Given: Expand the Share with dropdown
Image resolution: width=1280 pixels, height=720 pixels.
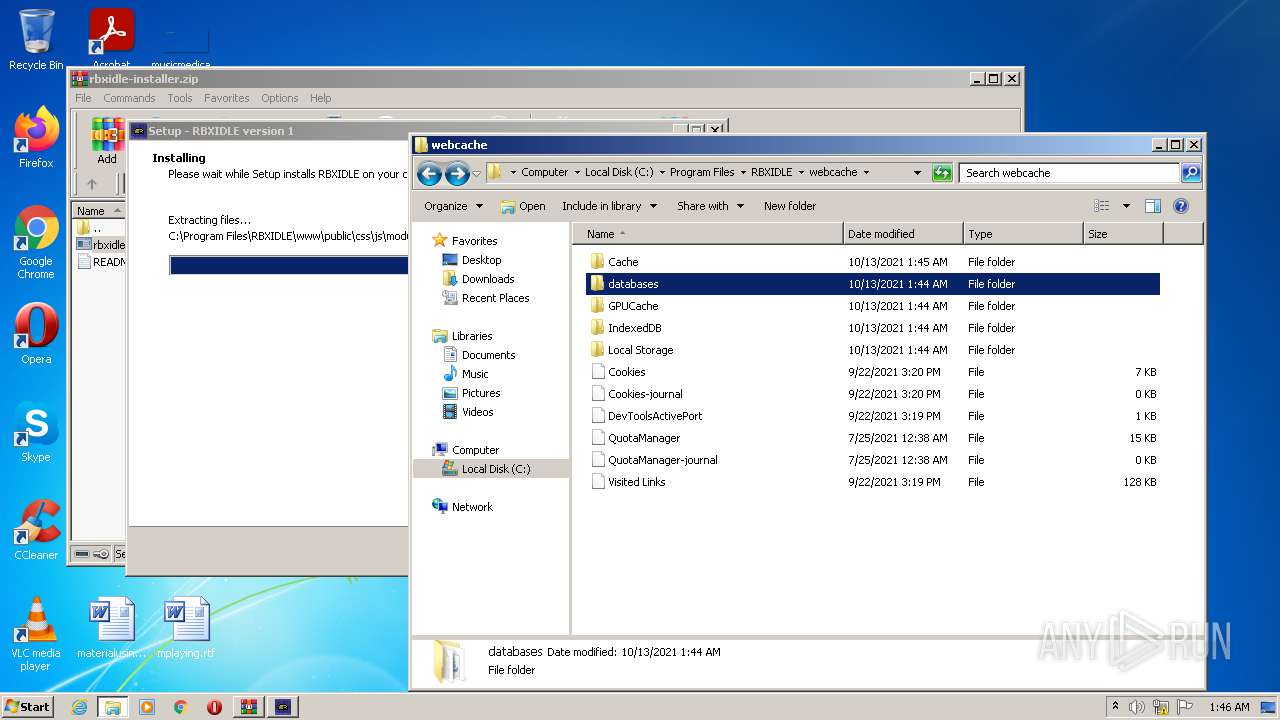Looking at the screenshot, I should [710, 206].
